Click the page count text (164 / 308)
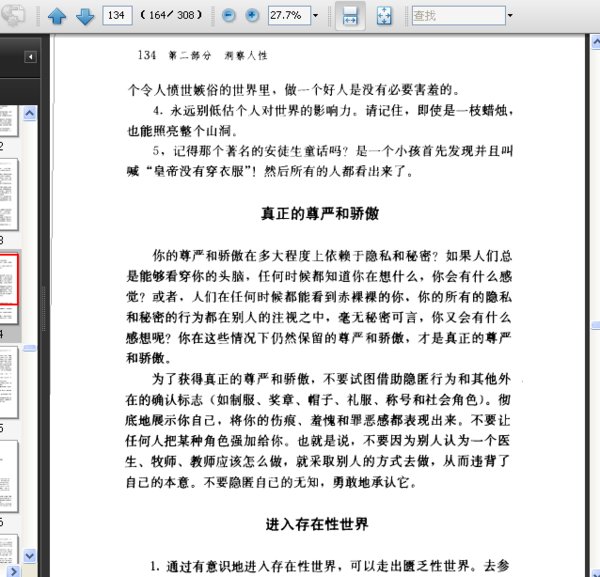Viewport: 600px width, 577px height. pyautogui.click(x=171, y=15)
